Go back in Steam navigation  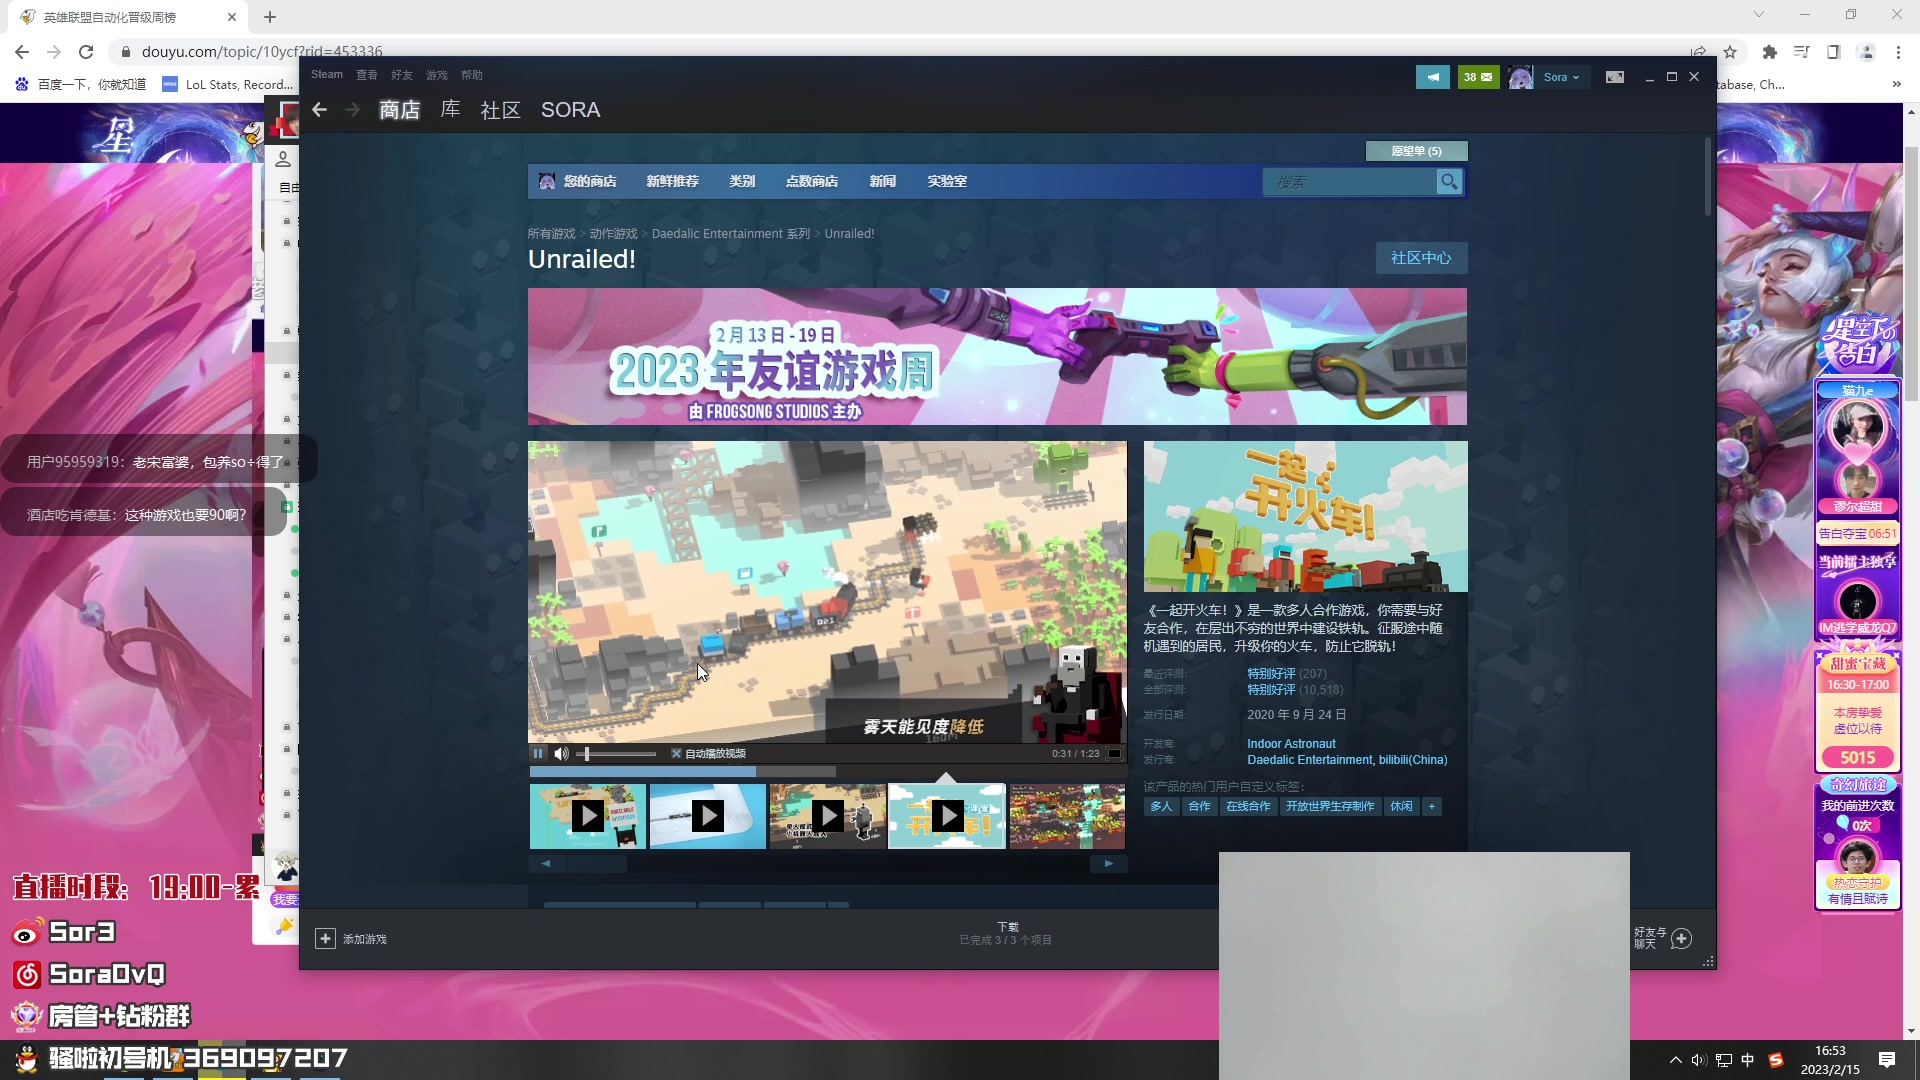pyautogui.click(x=319, y=110)
